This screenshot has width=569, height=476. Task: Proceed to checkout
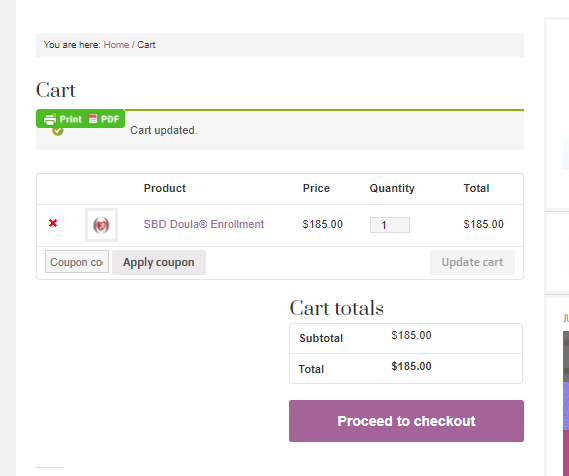(406, 421)
